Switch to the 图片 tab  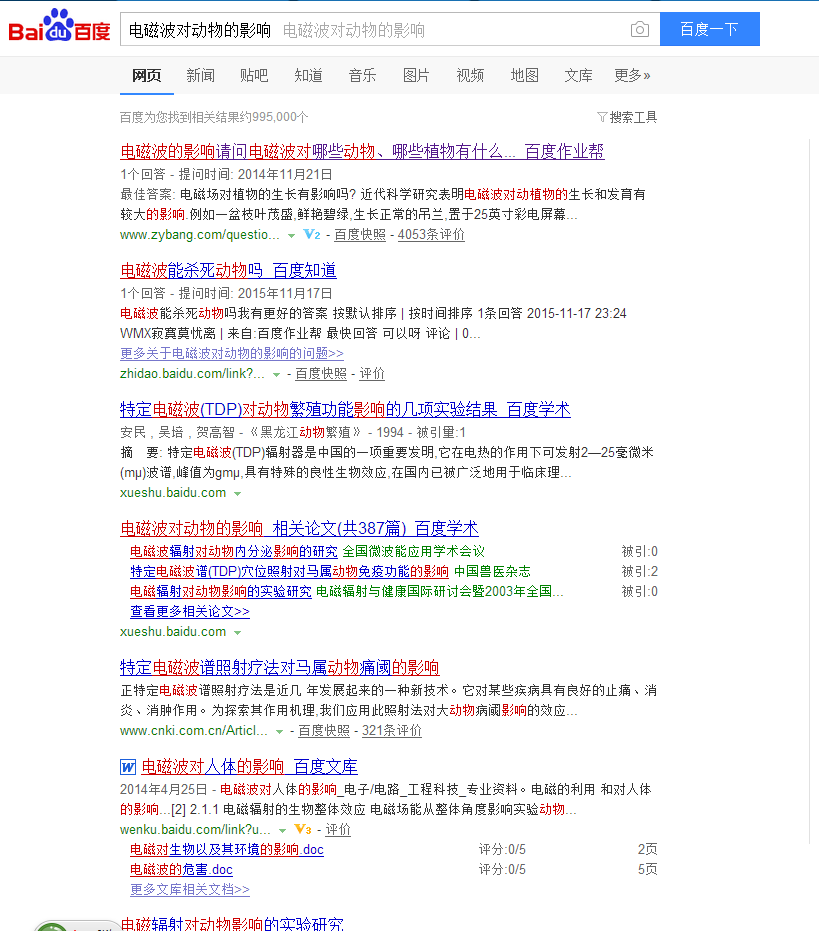click(416, 75)
